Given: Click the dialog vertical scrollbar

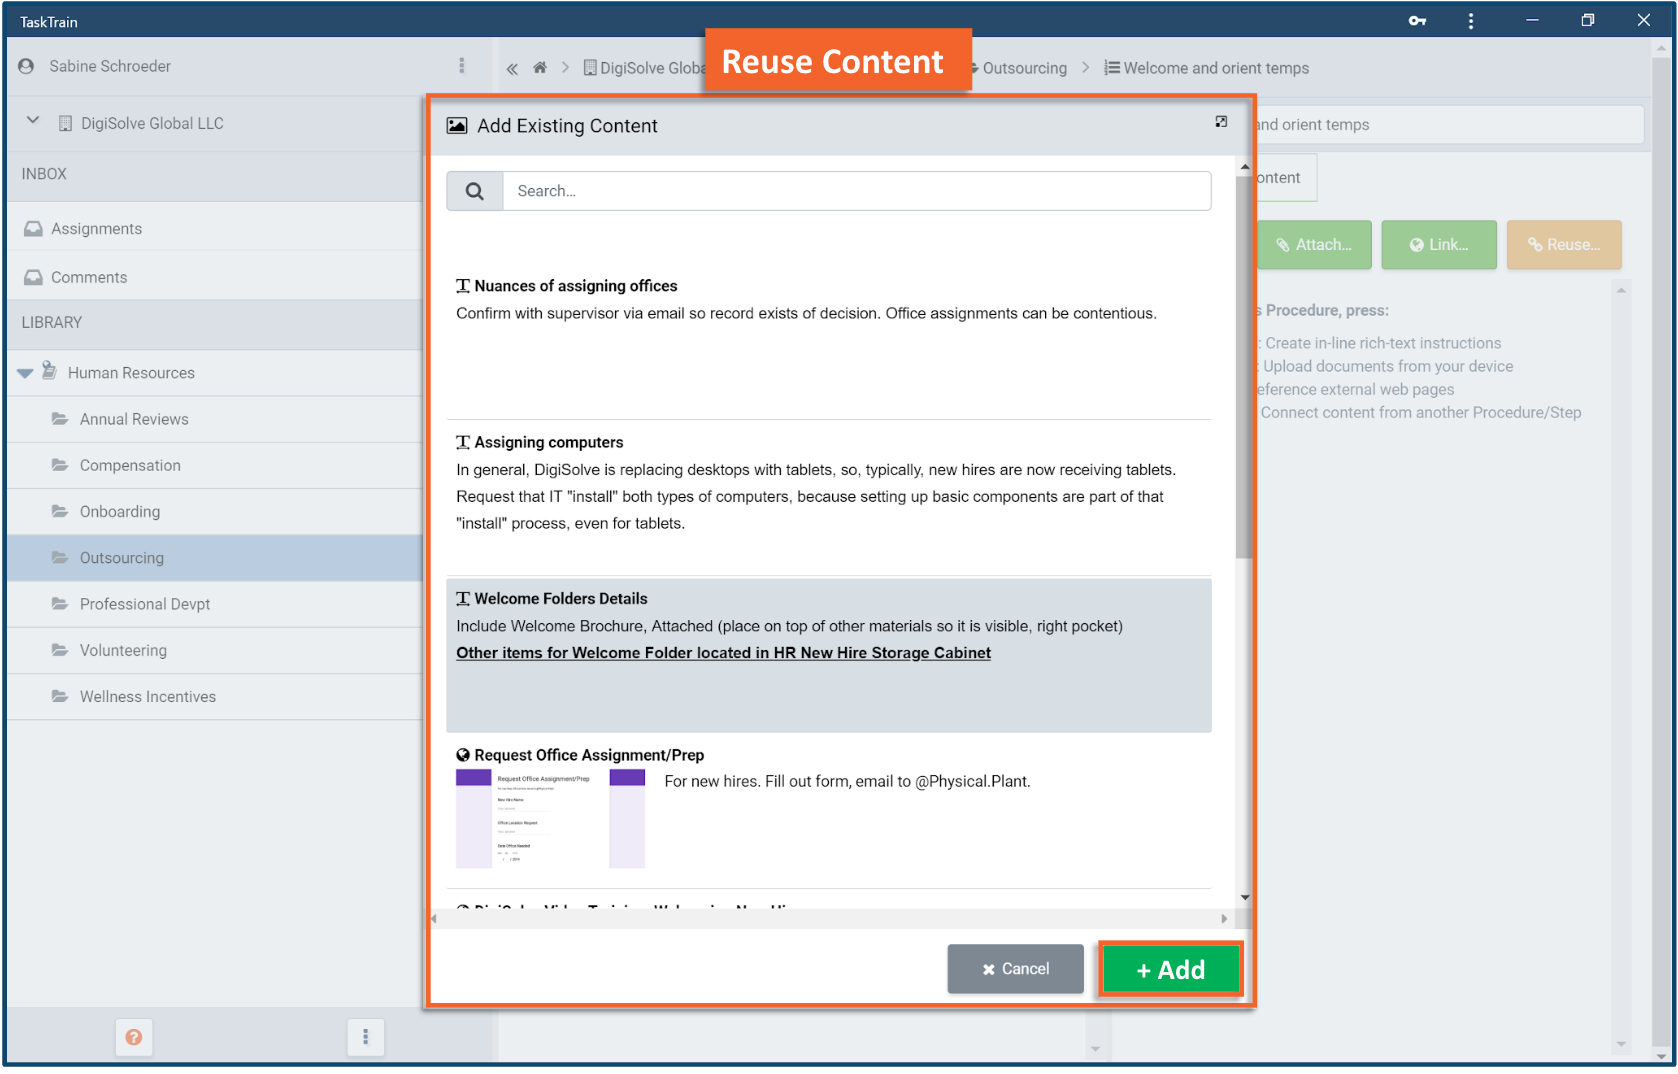Looking at the screenshot, I should click(1244, 368).
